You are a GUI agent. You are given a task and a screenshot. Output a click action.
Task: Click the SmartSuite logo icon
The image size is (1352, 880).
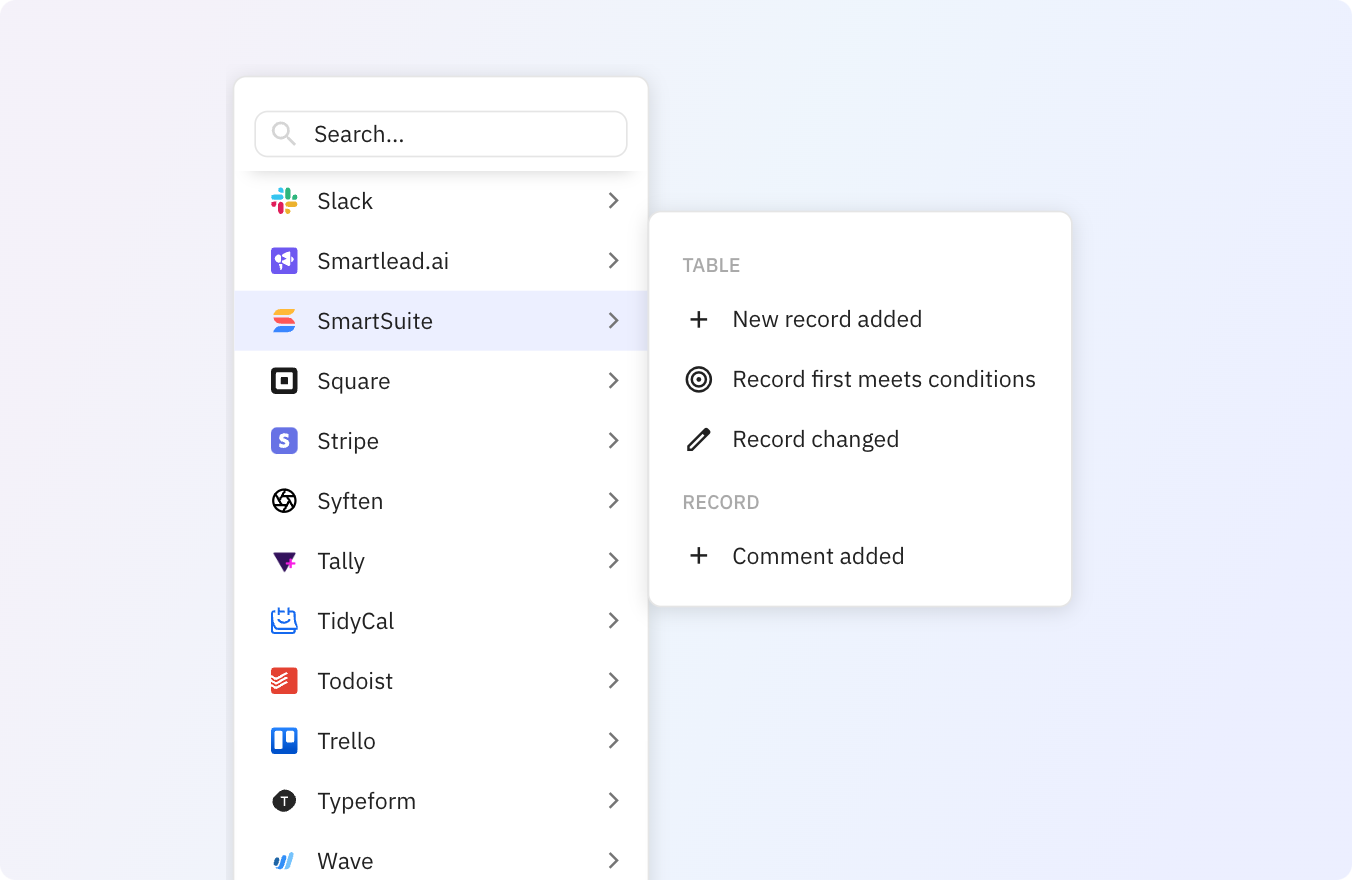pyautogui.click(x=284, y=321)
